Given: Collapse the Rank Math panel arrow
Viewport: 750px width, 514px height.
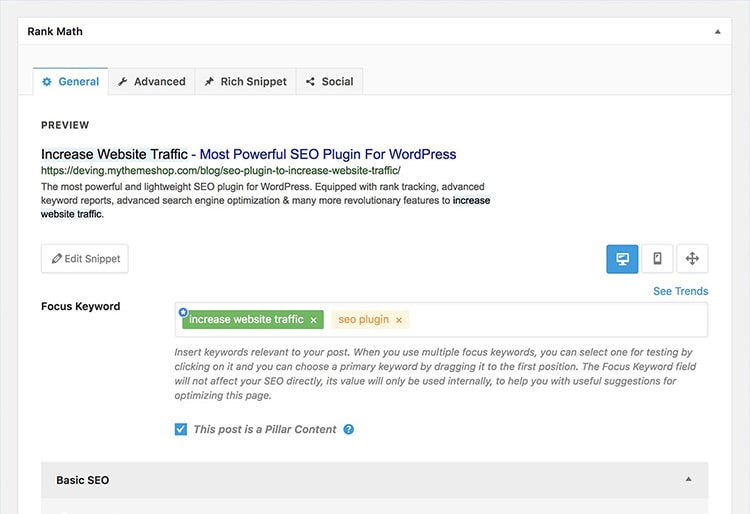Looking at the screenshot, I should coord(717,32).
